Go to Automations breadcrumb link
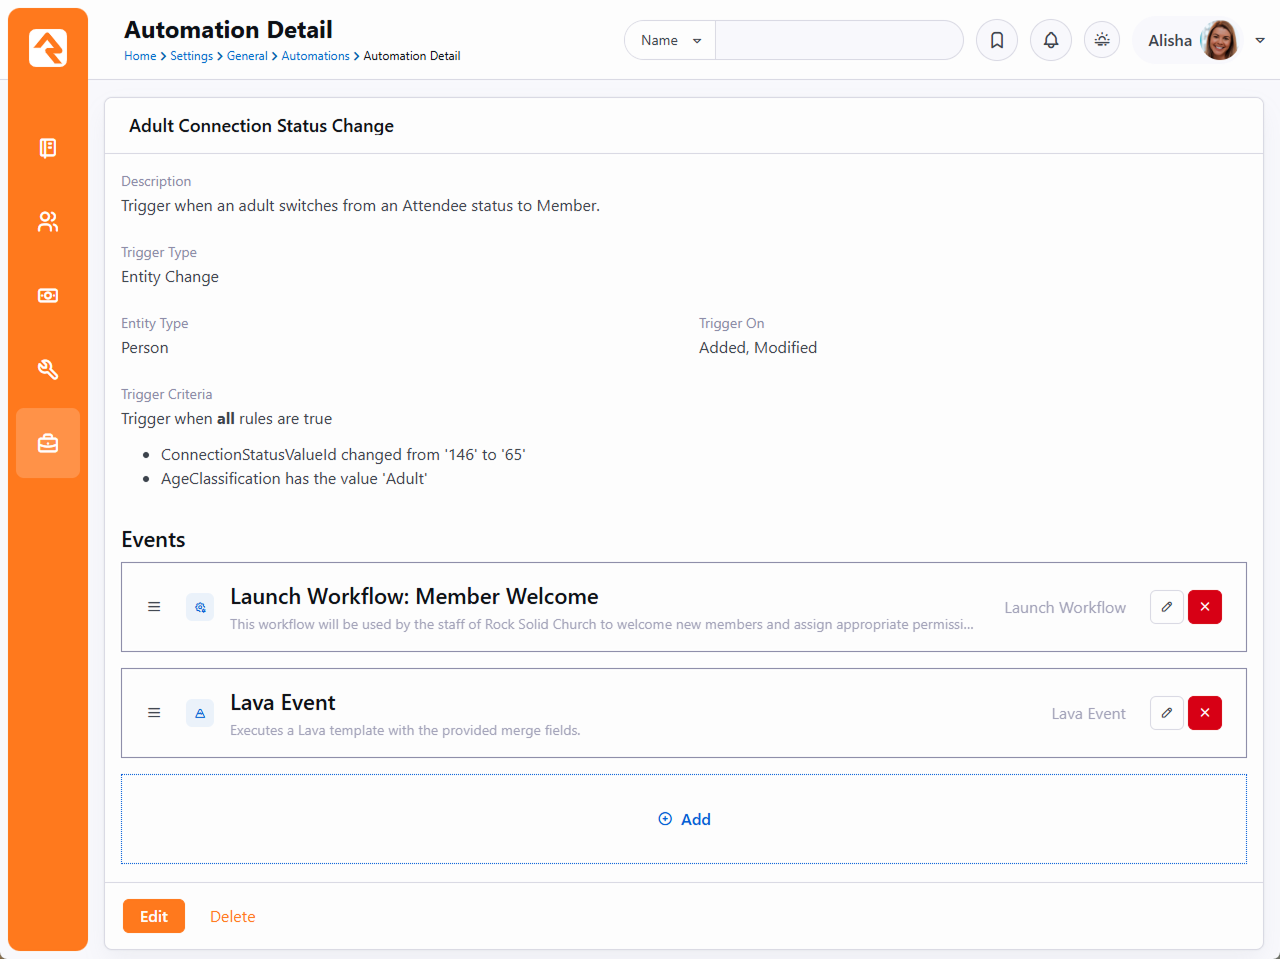Image resolution: width=1280 pixels, height=959 pixels. click(315, 56)
